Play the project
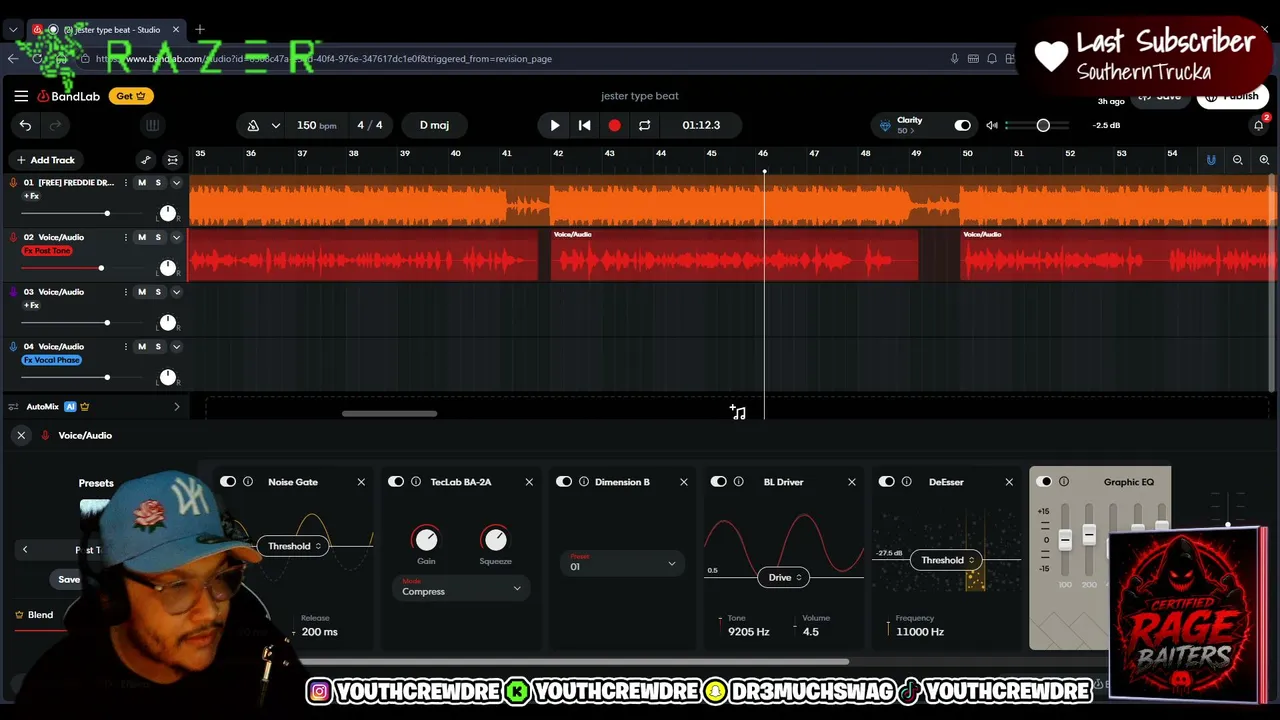The image size is (1280, 720). [x=555, y=125]
